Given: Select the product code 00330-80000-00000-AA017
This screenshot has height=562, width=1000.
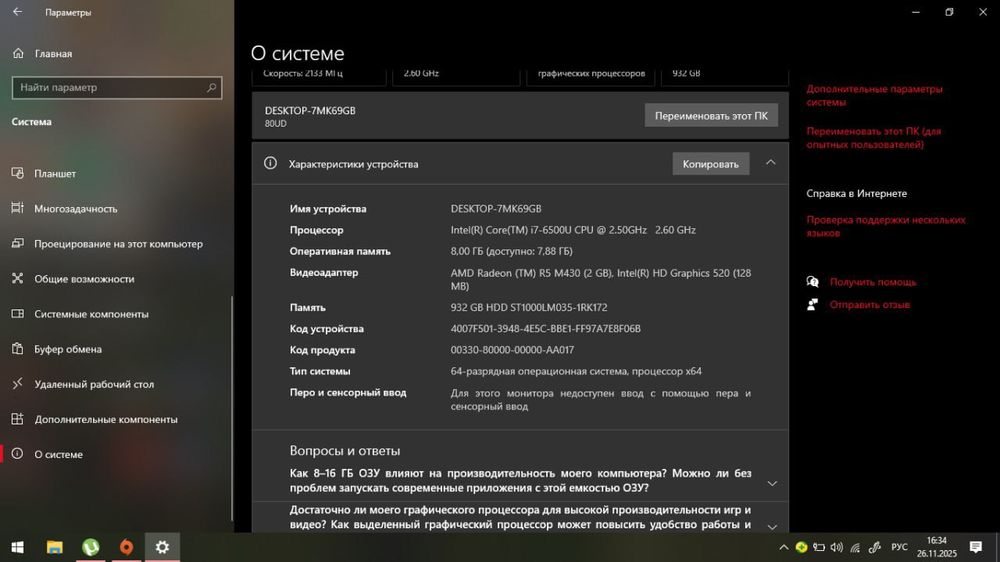Looking at the screenshot, I should click(x=512, y=350).
